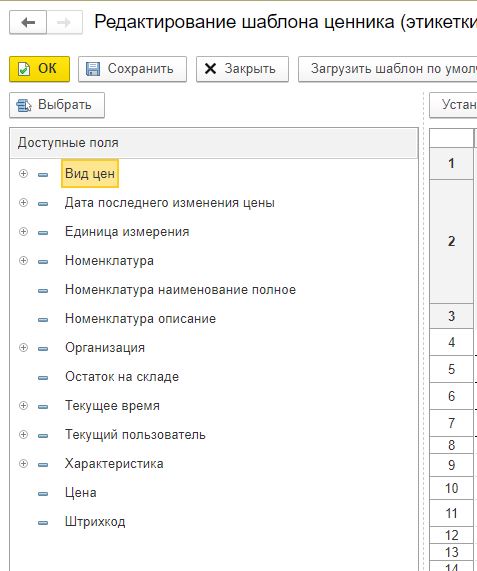This screenshot has width=477, height=571.
Task: Select Остаток на складе field
Action: point(122,377)
